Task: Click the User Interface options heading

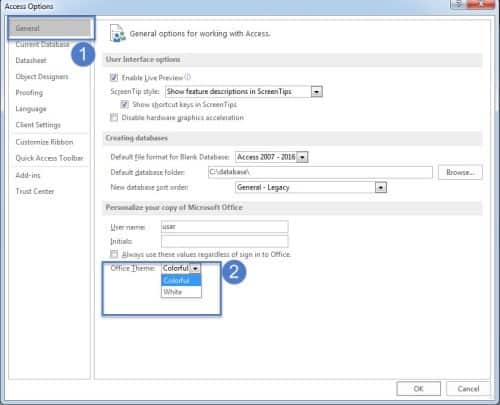Action: point(143,59)
